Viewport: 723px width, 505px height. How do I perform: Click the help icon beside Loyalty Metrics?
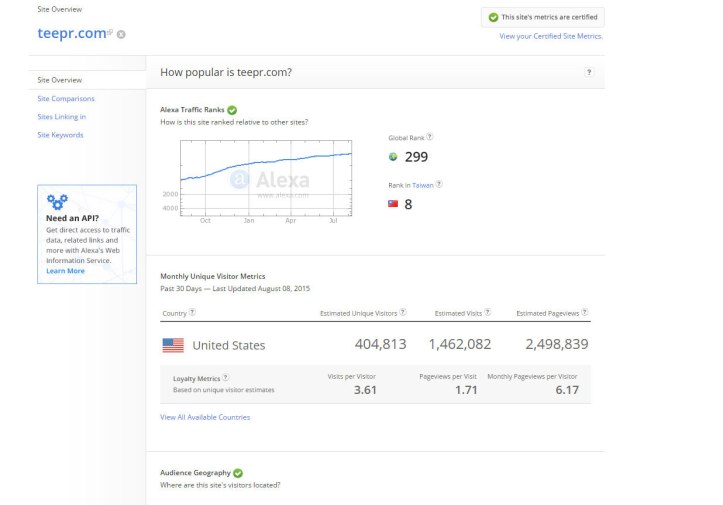[x=226, y=378]
